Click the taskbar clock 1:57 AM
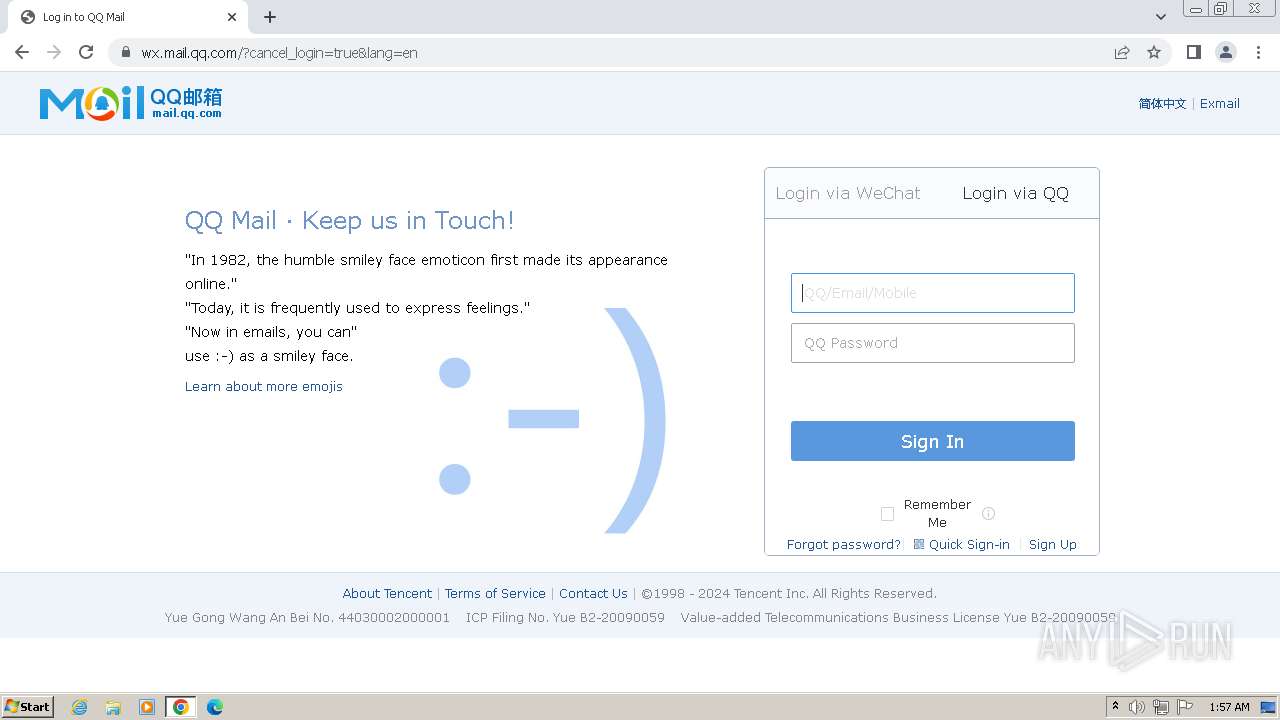Image resolution: width=1280 pixels, height=720 pixels. (1229, 707)
